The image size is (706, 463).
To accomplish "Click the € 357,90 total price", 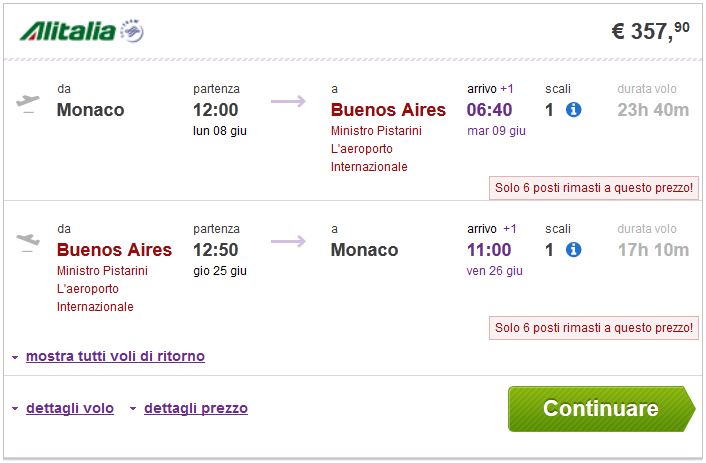I will click(650, 31).
